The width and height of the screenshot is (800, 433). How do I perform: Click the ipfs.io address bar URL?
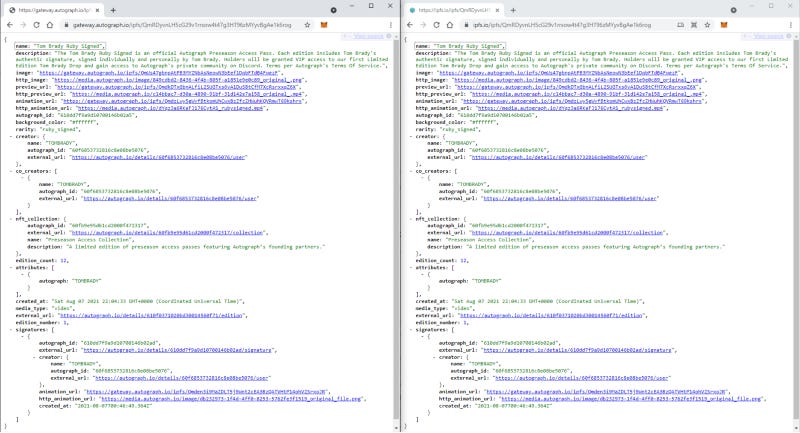pyautogui.click(x=561, y=24)
